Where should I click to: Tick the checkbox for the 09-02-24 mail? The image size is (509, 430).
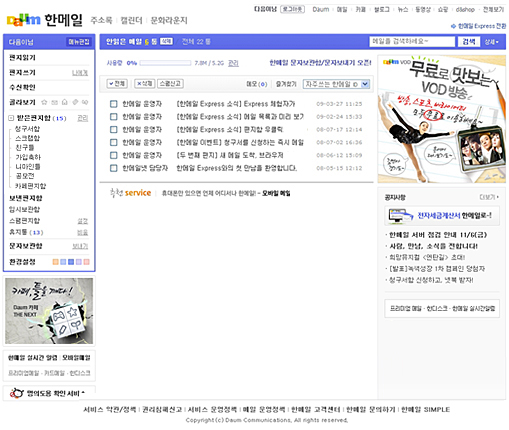(114, 117)
